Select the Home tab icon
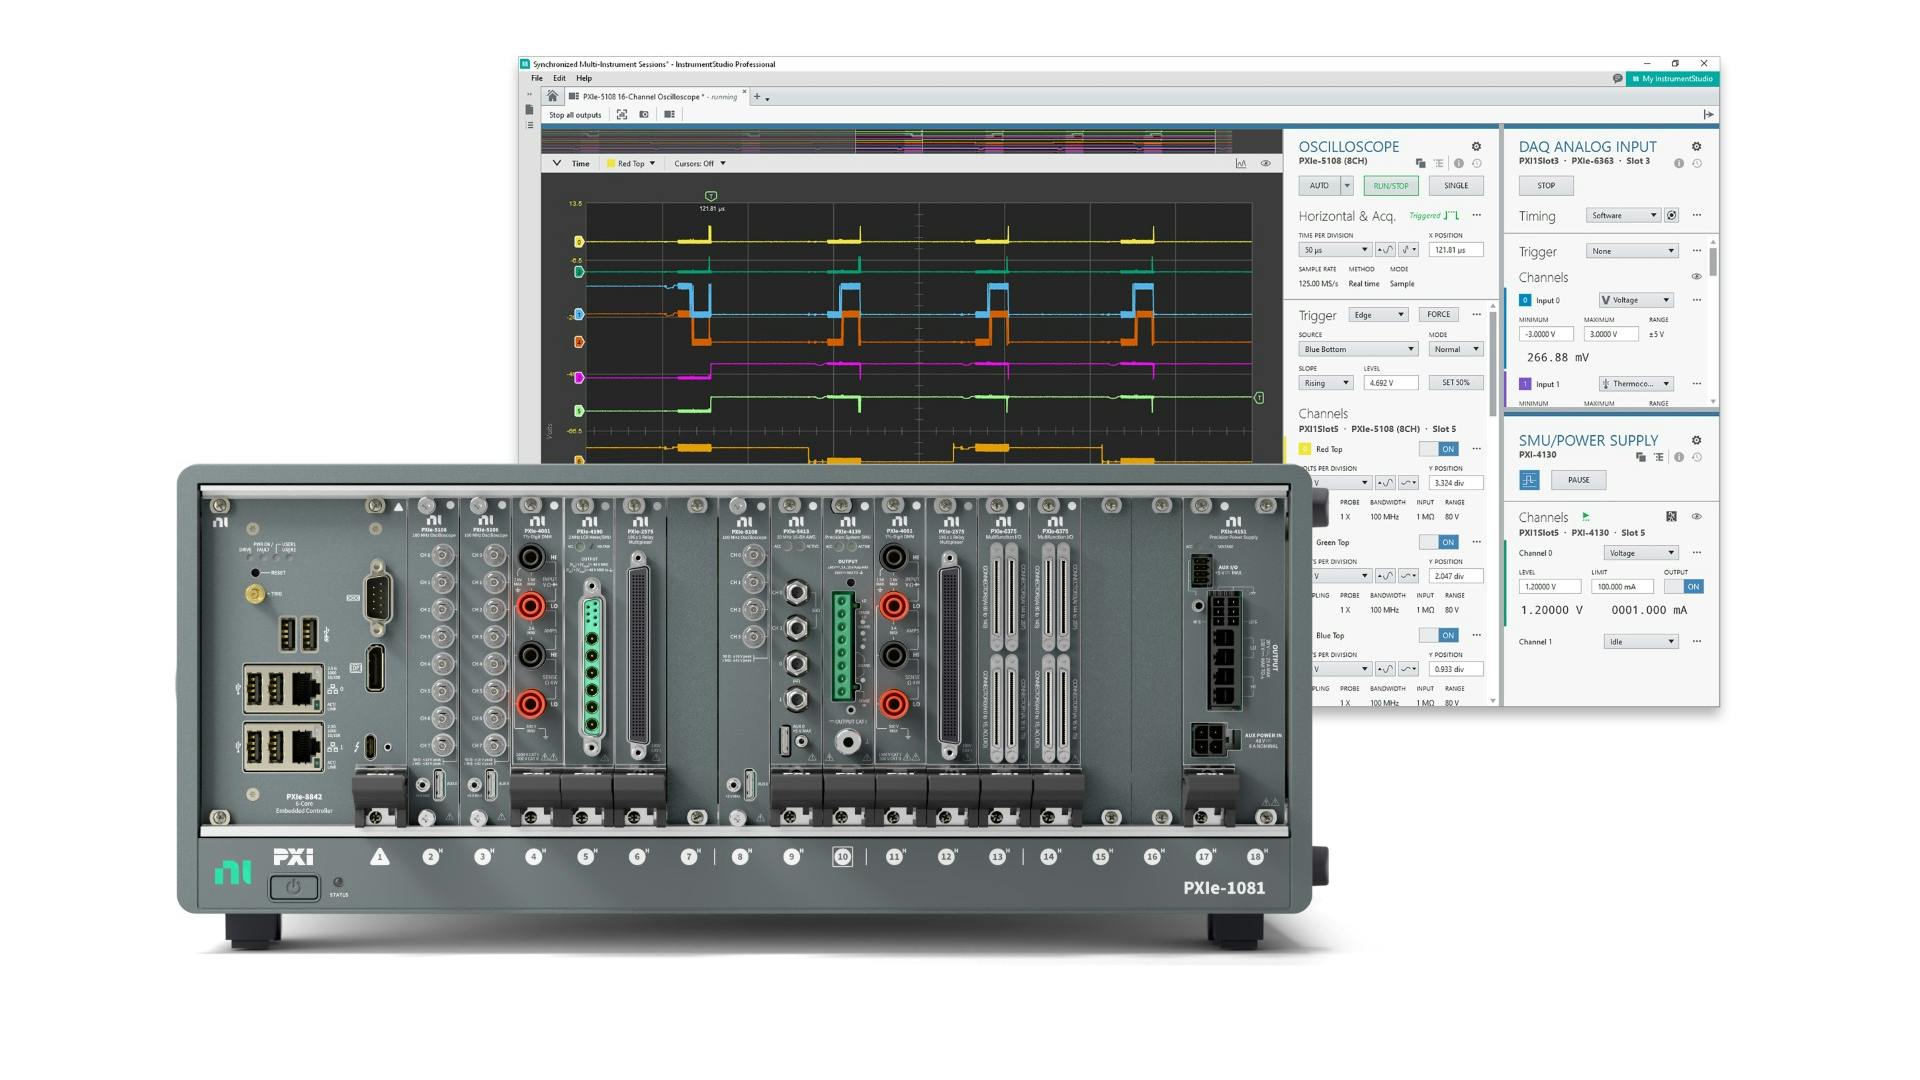1920x1080 pixels. [x=552, y=96]
